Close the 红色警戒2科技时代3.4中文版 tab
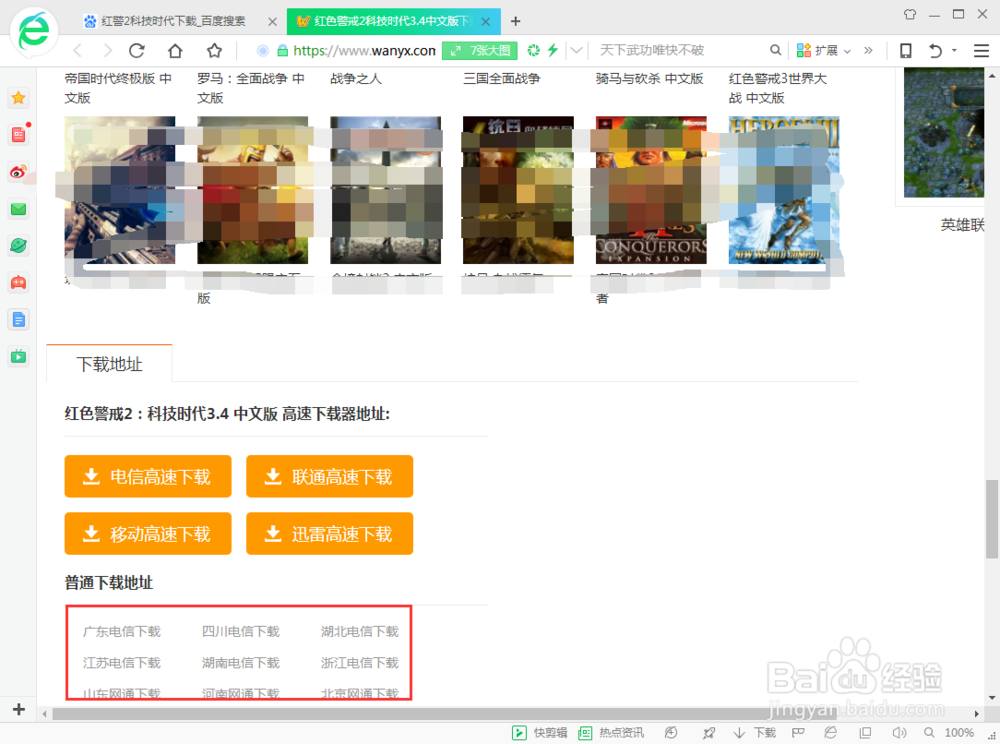The width and height of the screenshot is (1000, 744). [x=485, y=22]
